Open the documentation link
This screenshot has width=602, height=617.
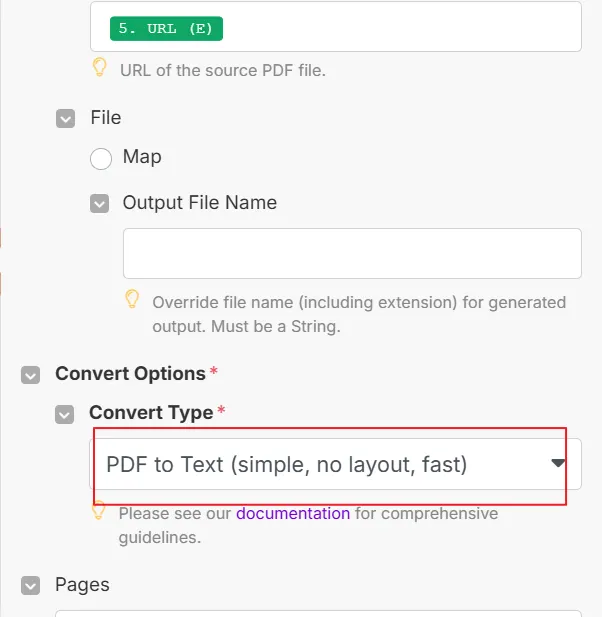tap(293, 514)
